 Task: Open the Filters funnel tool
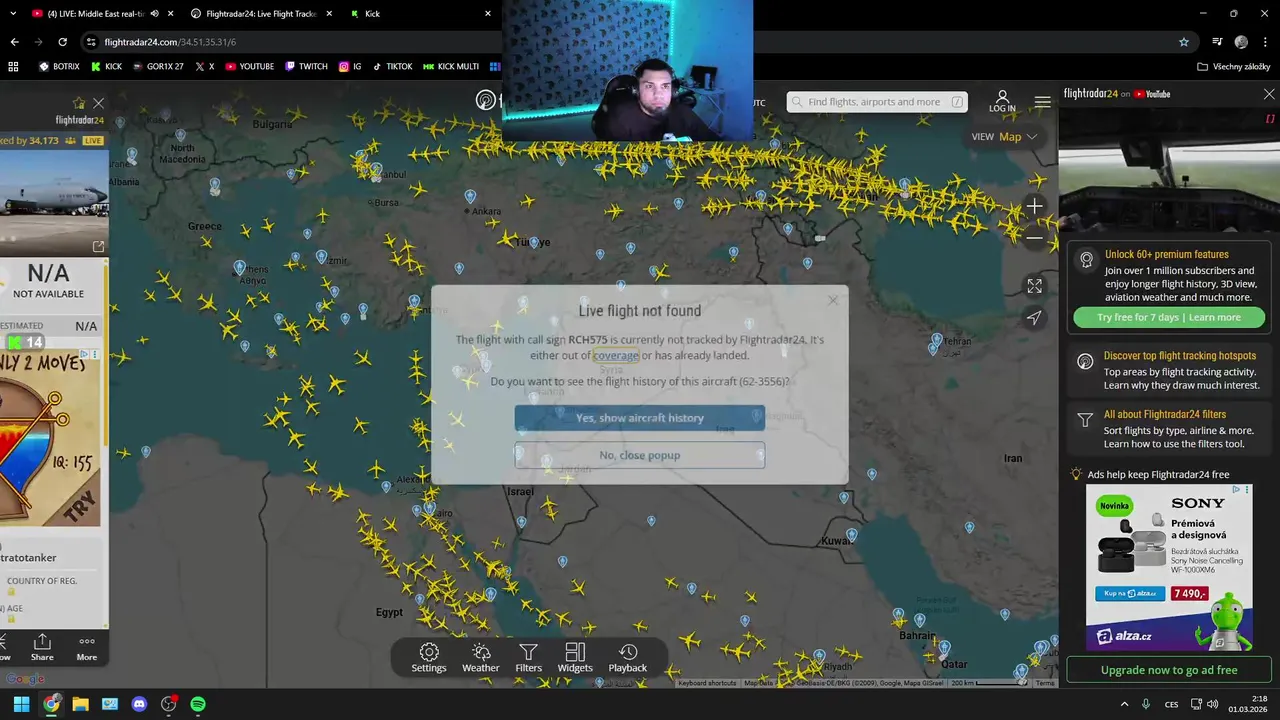[528, 657]
